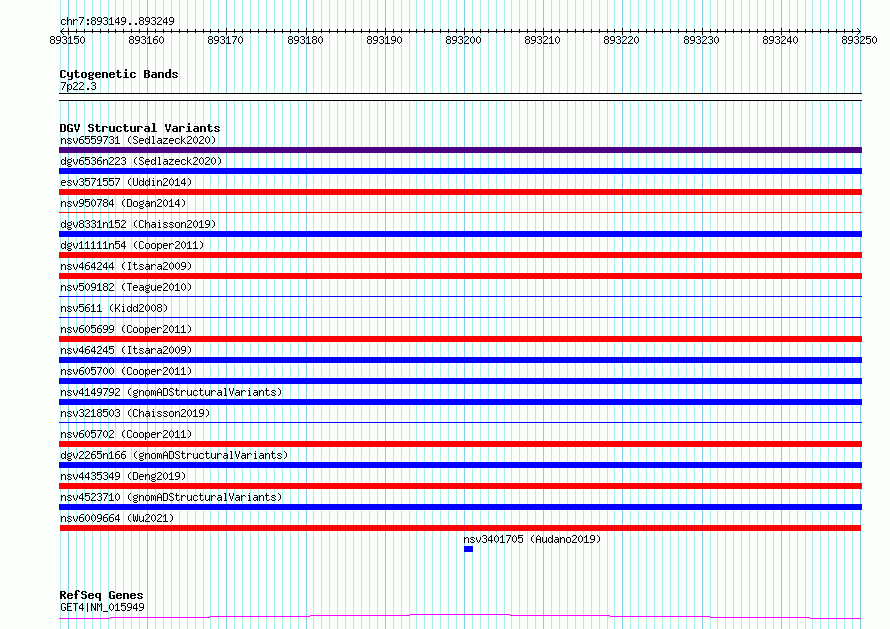
Task: Select variant nsv3401705 (Audano2019) label
Action: click(532, 539)
